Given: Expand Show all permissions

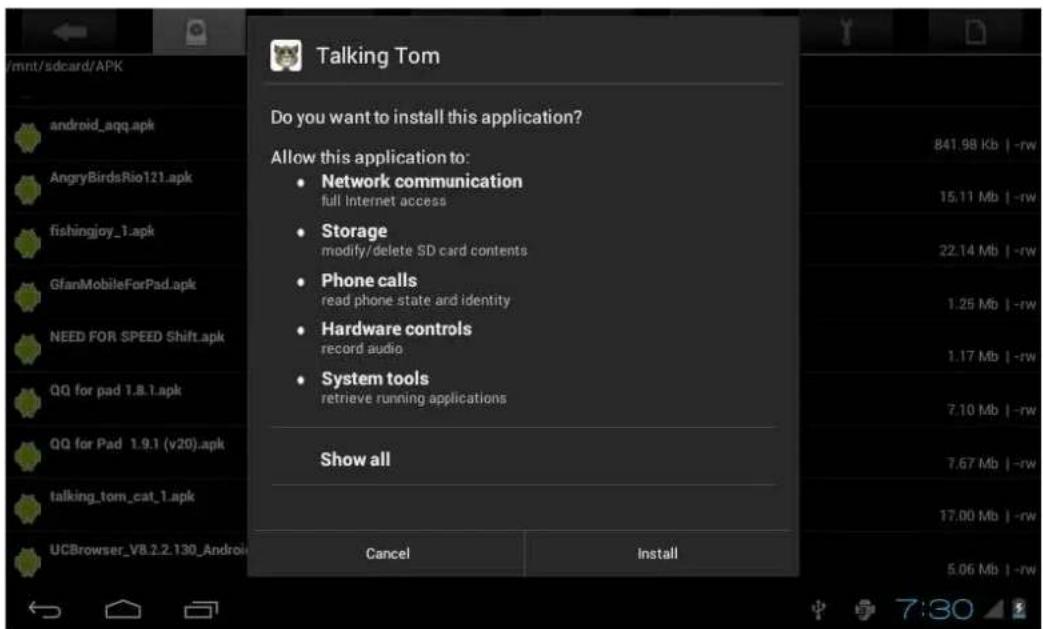Looking at the screenshot, I should (355, 459).
